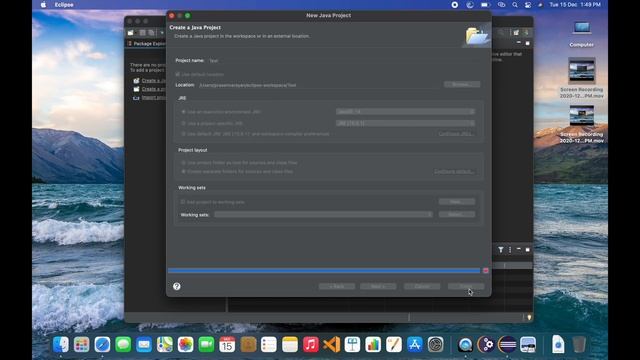Select the upper Screen Recording .mov desktop file
This screenshot has width=640, height=360.
(x=582, y=78)
